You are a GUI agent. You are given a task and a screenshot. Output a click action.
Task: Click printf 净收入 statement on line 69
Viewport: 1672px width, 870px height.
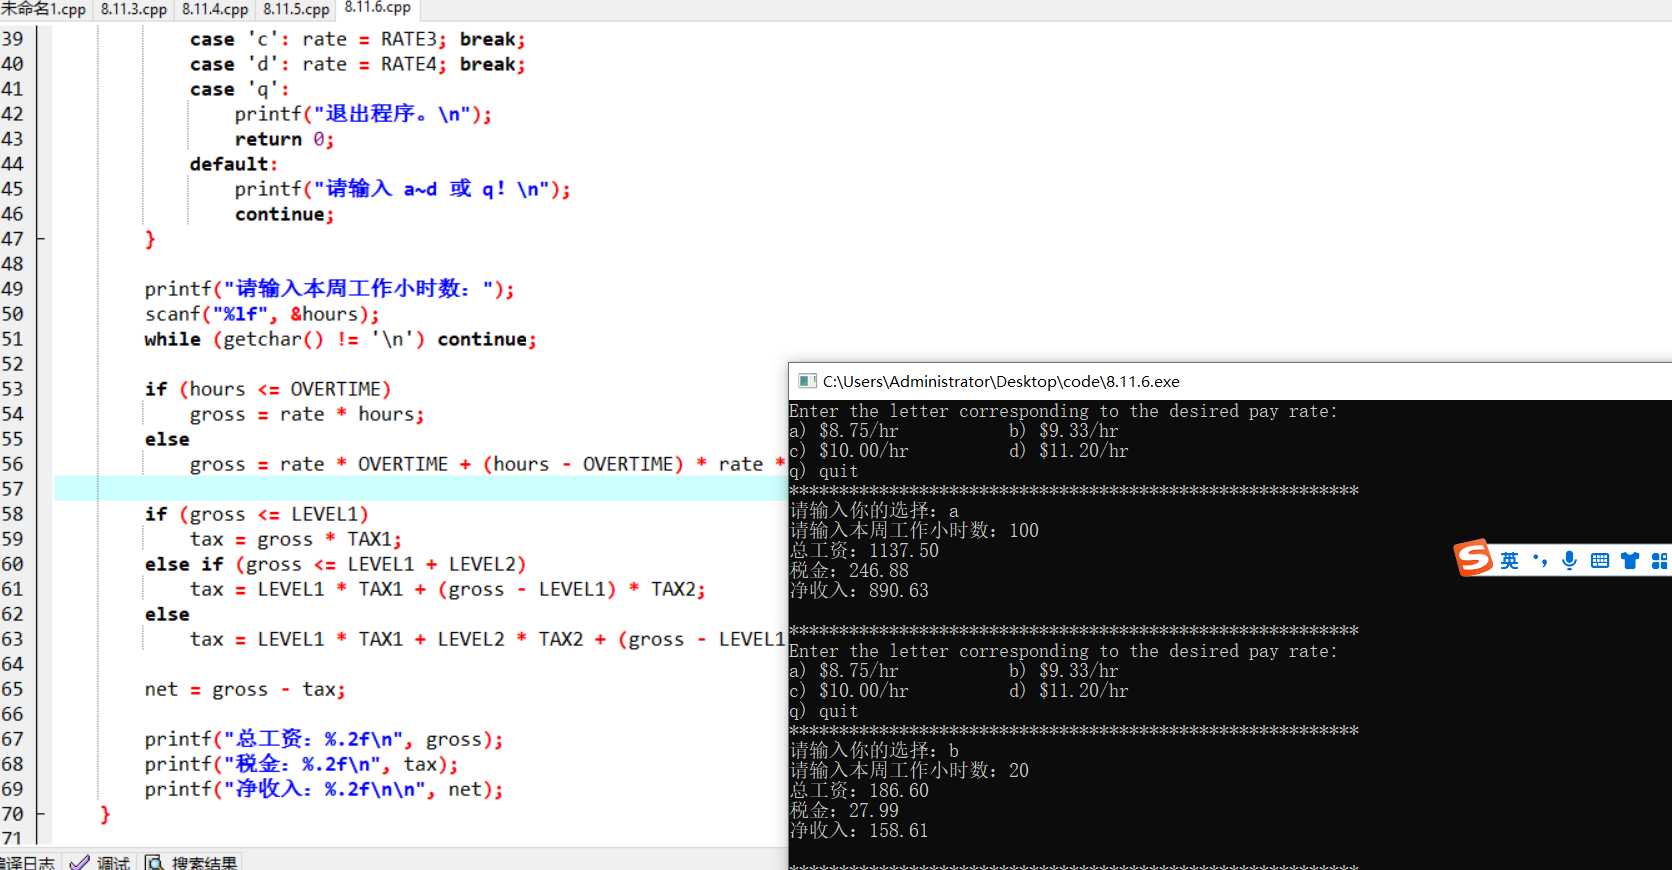coord(324,789)
